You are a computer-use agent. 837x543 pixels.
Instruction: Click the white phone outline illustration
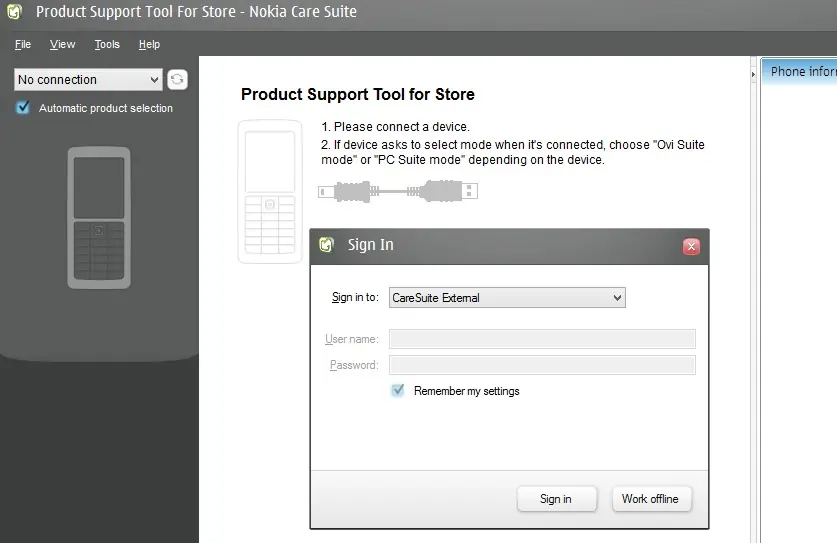tap(270, 191)
